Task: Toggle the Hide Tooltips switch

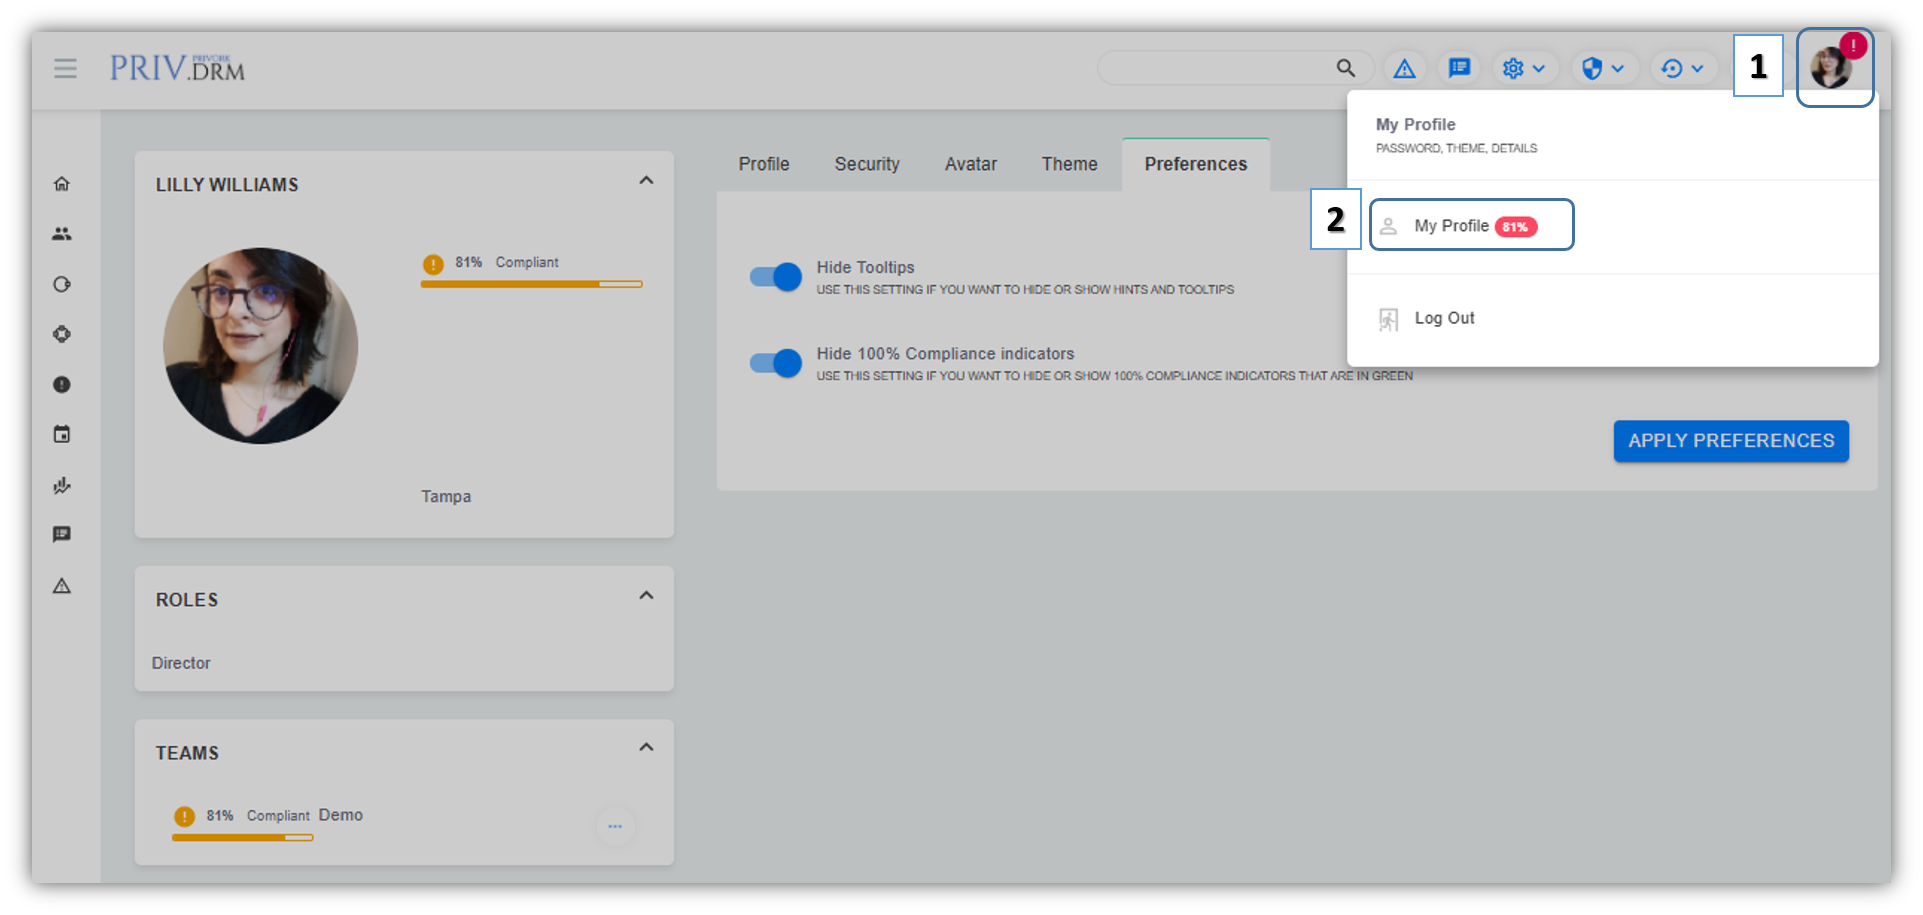Action: tap(776, 277)
